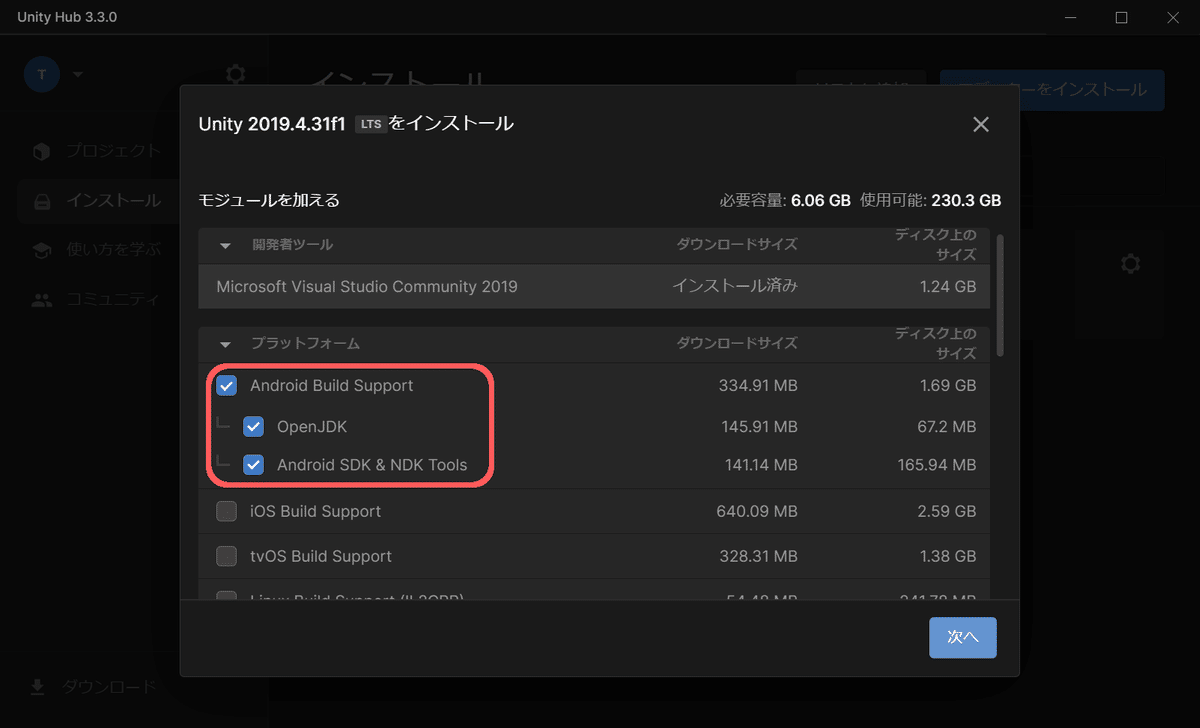Open the installed editor's gear icon
The image size is (1200, 728).
(x=1131, y=264)
